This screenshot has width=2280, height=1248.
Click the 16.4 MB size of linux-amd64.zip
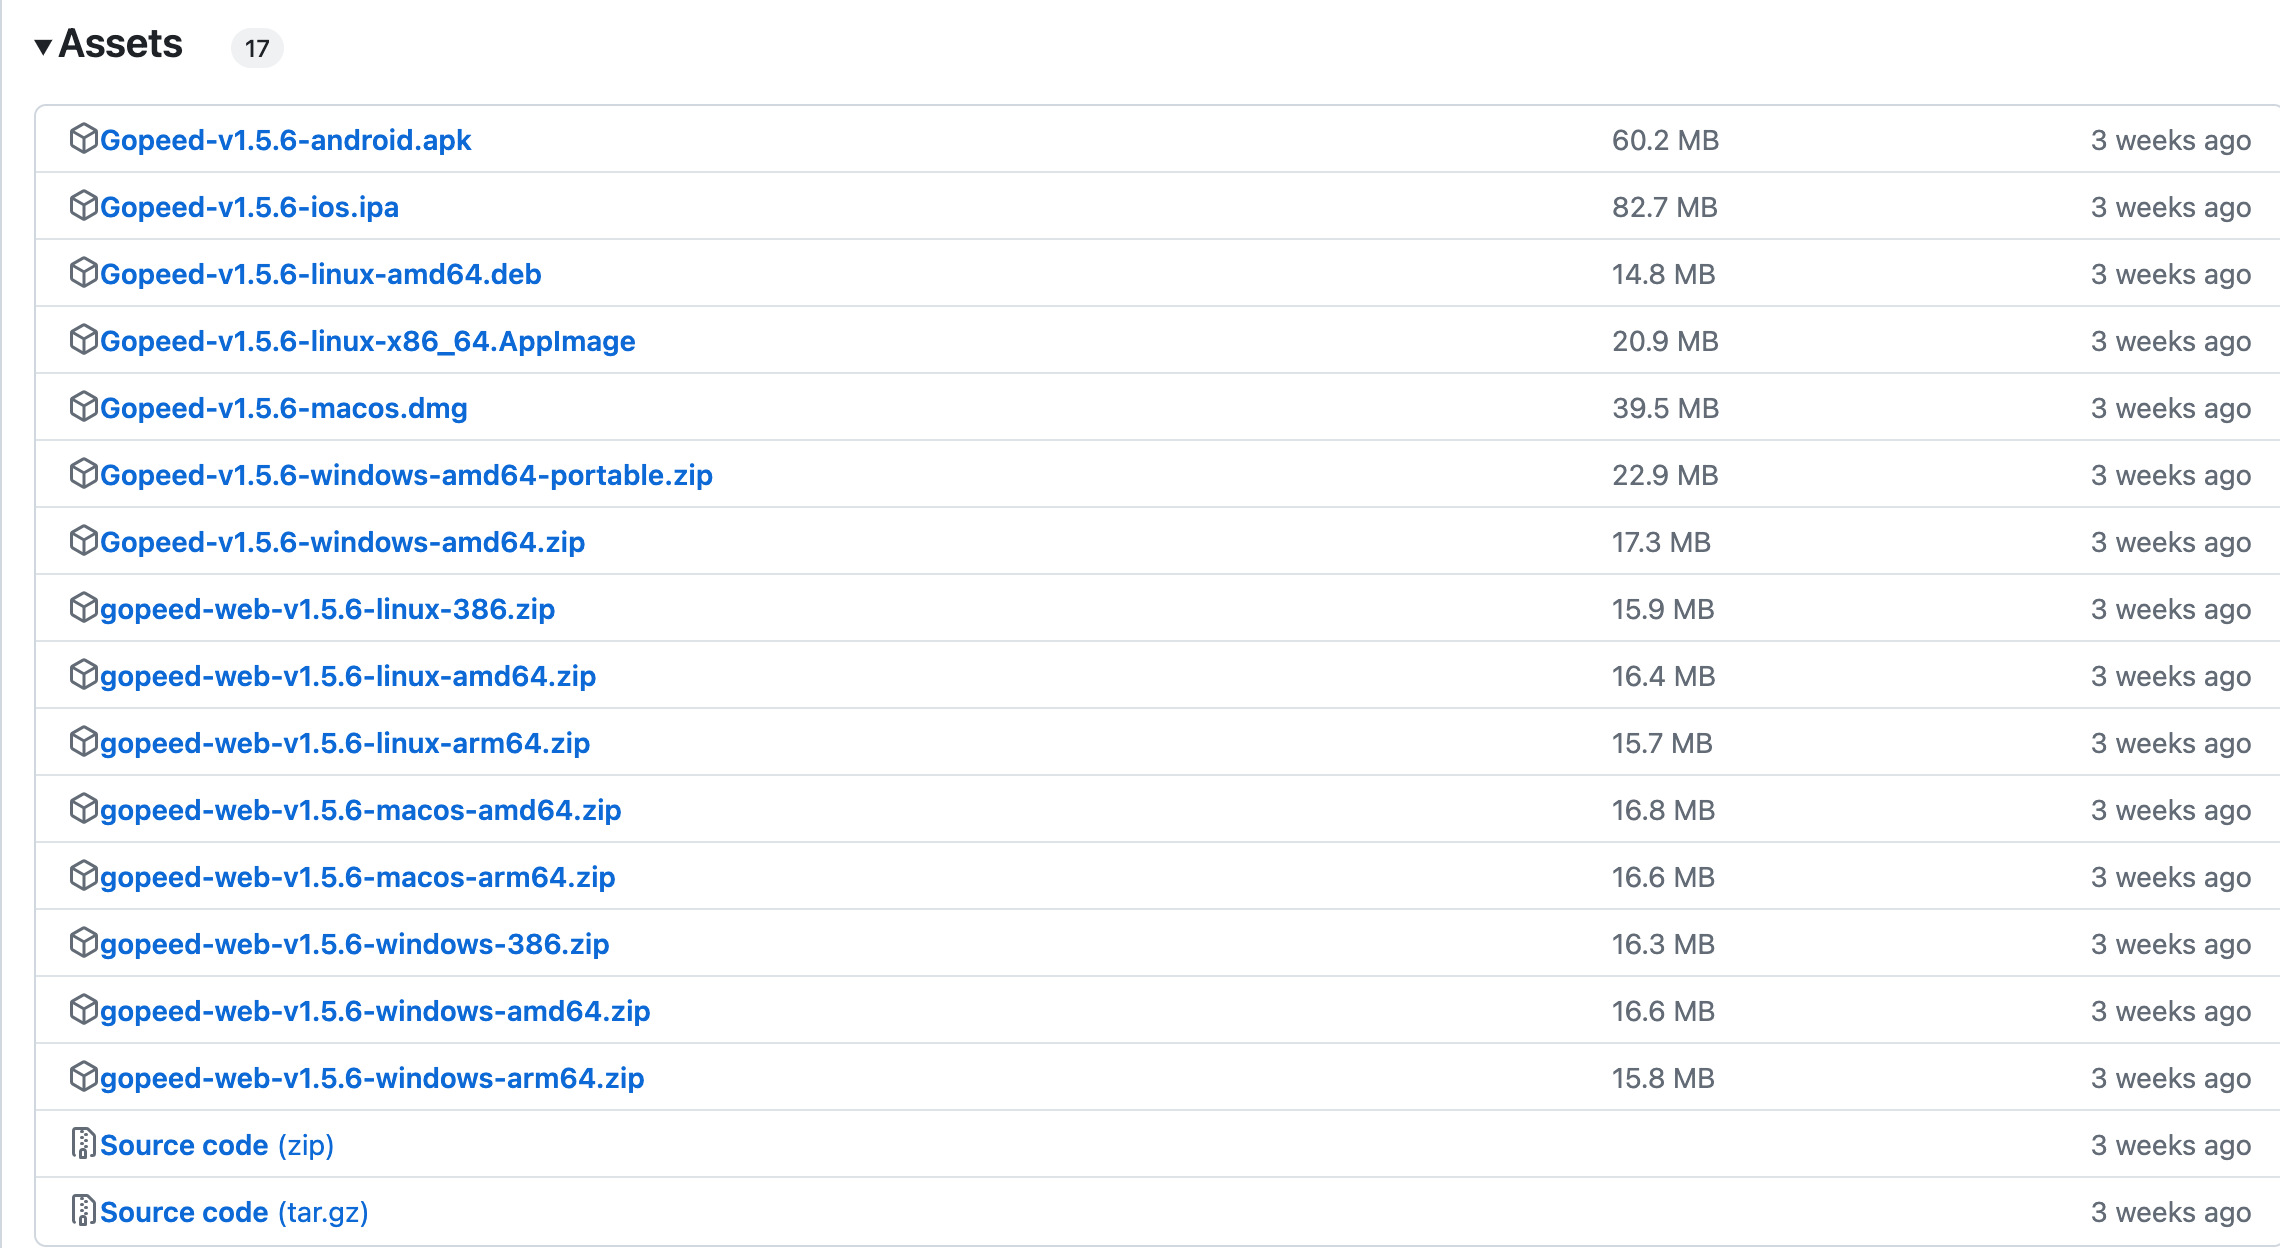(x=1663, y=676)
